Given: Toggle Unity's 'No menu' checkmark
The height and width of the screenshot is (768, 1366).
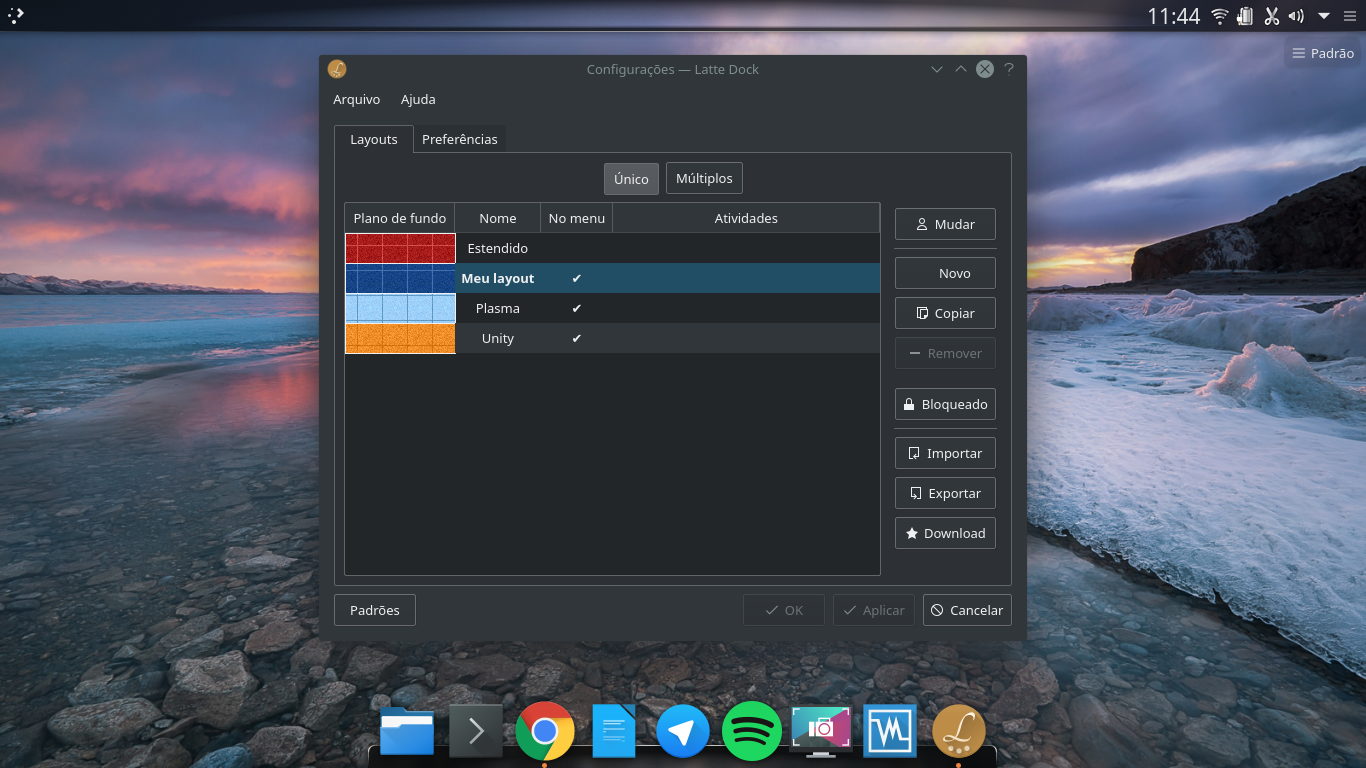Looking at the screenshot, I should [x=577, y=338].
